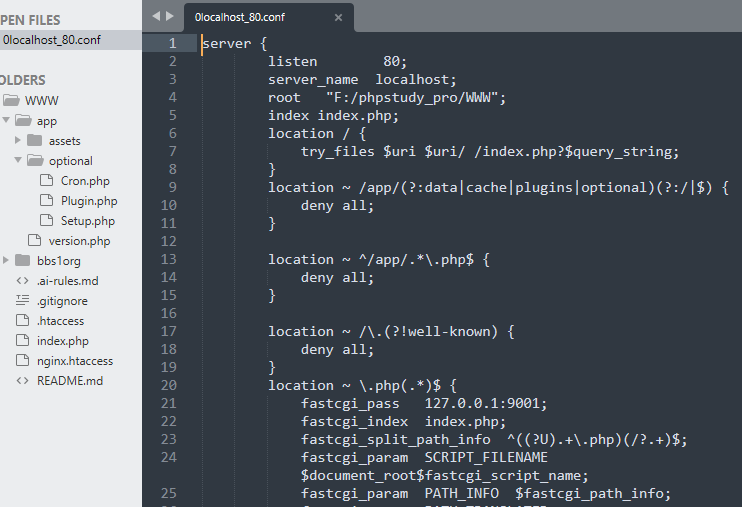742x507 pixels.
Task: Open nginx.htaccess file
Action: [75, 361]
